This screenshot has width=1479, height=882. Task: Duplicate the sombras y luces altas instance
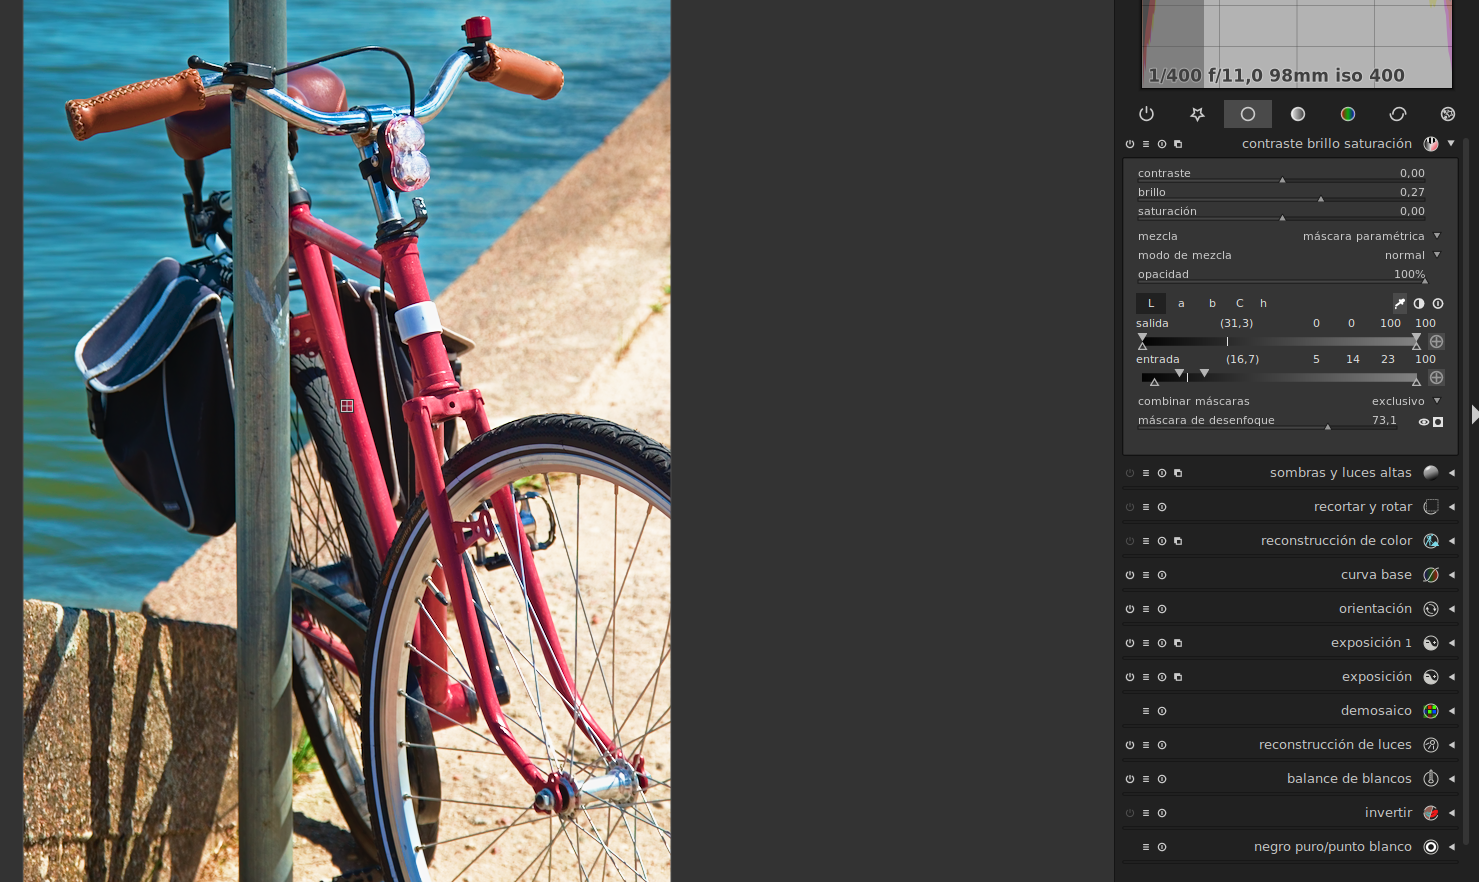(x=1178, y=473)
